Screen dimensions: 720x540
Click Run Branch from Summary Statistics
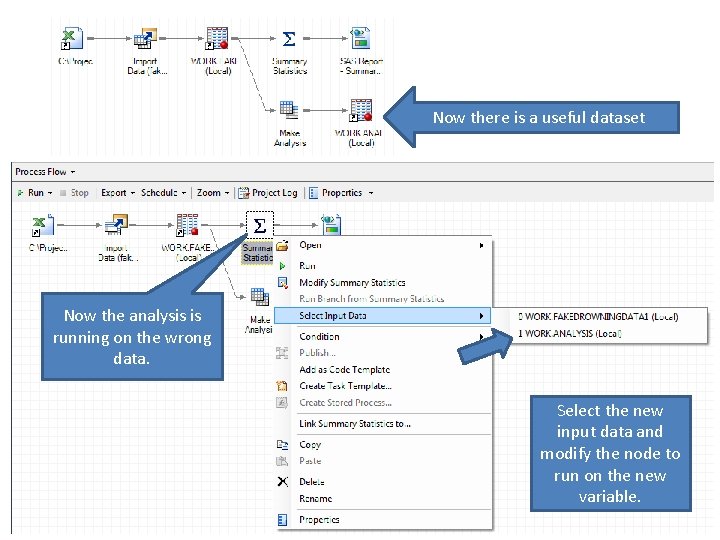click(x=371, y=298)
